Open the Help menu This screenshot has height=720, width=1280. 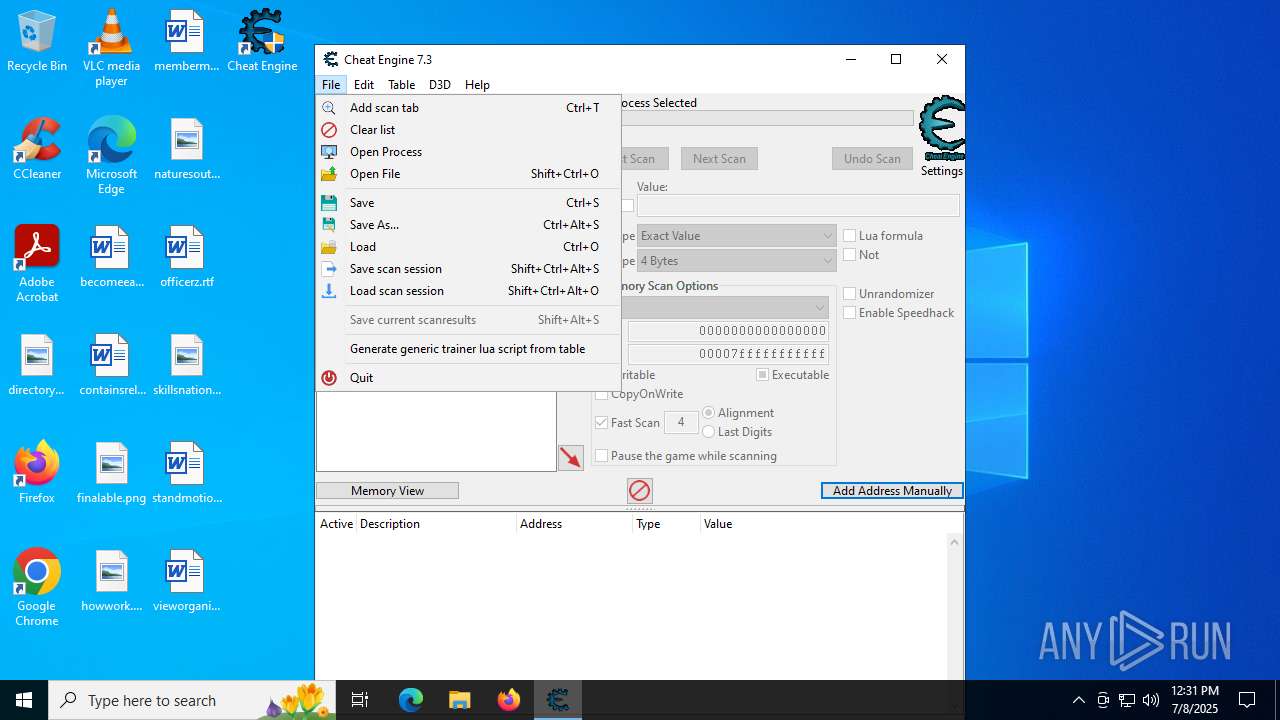[477, 85]
